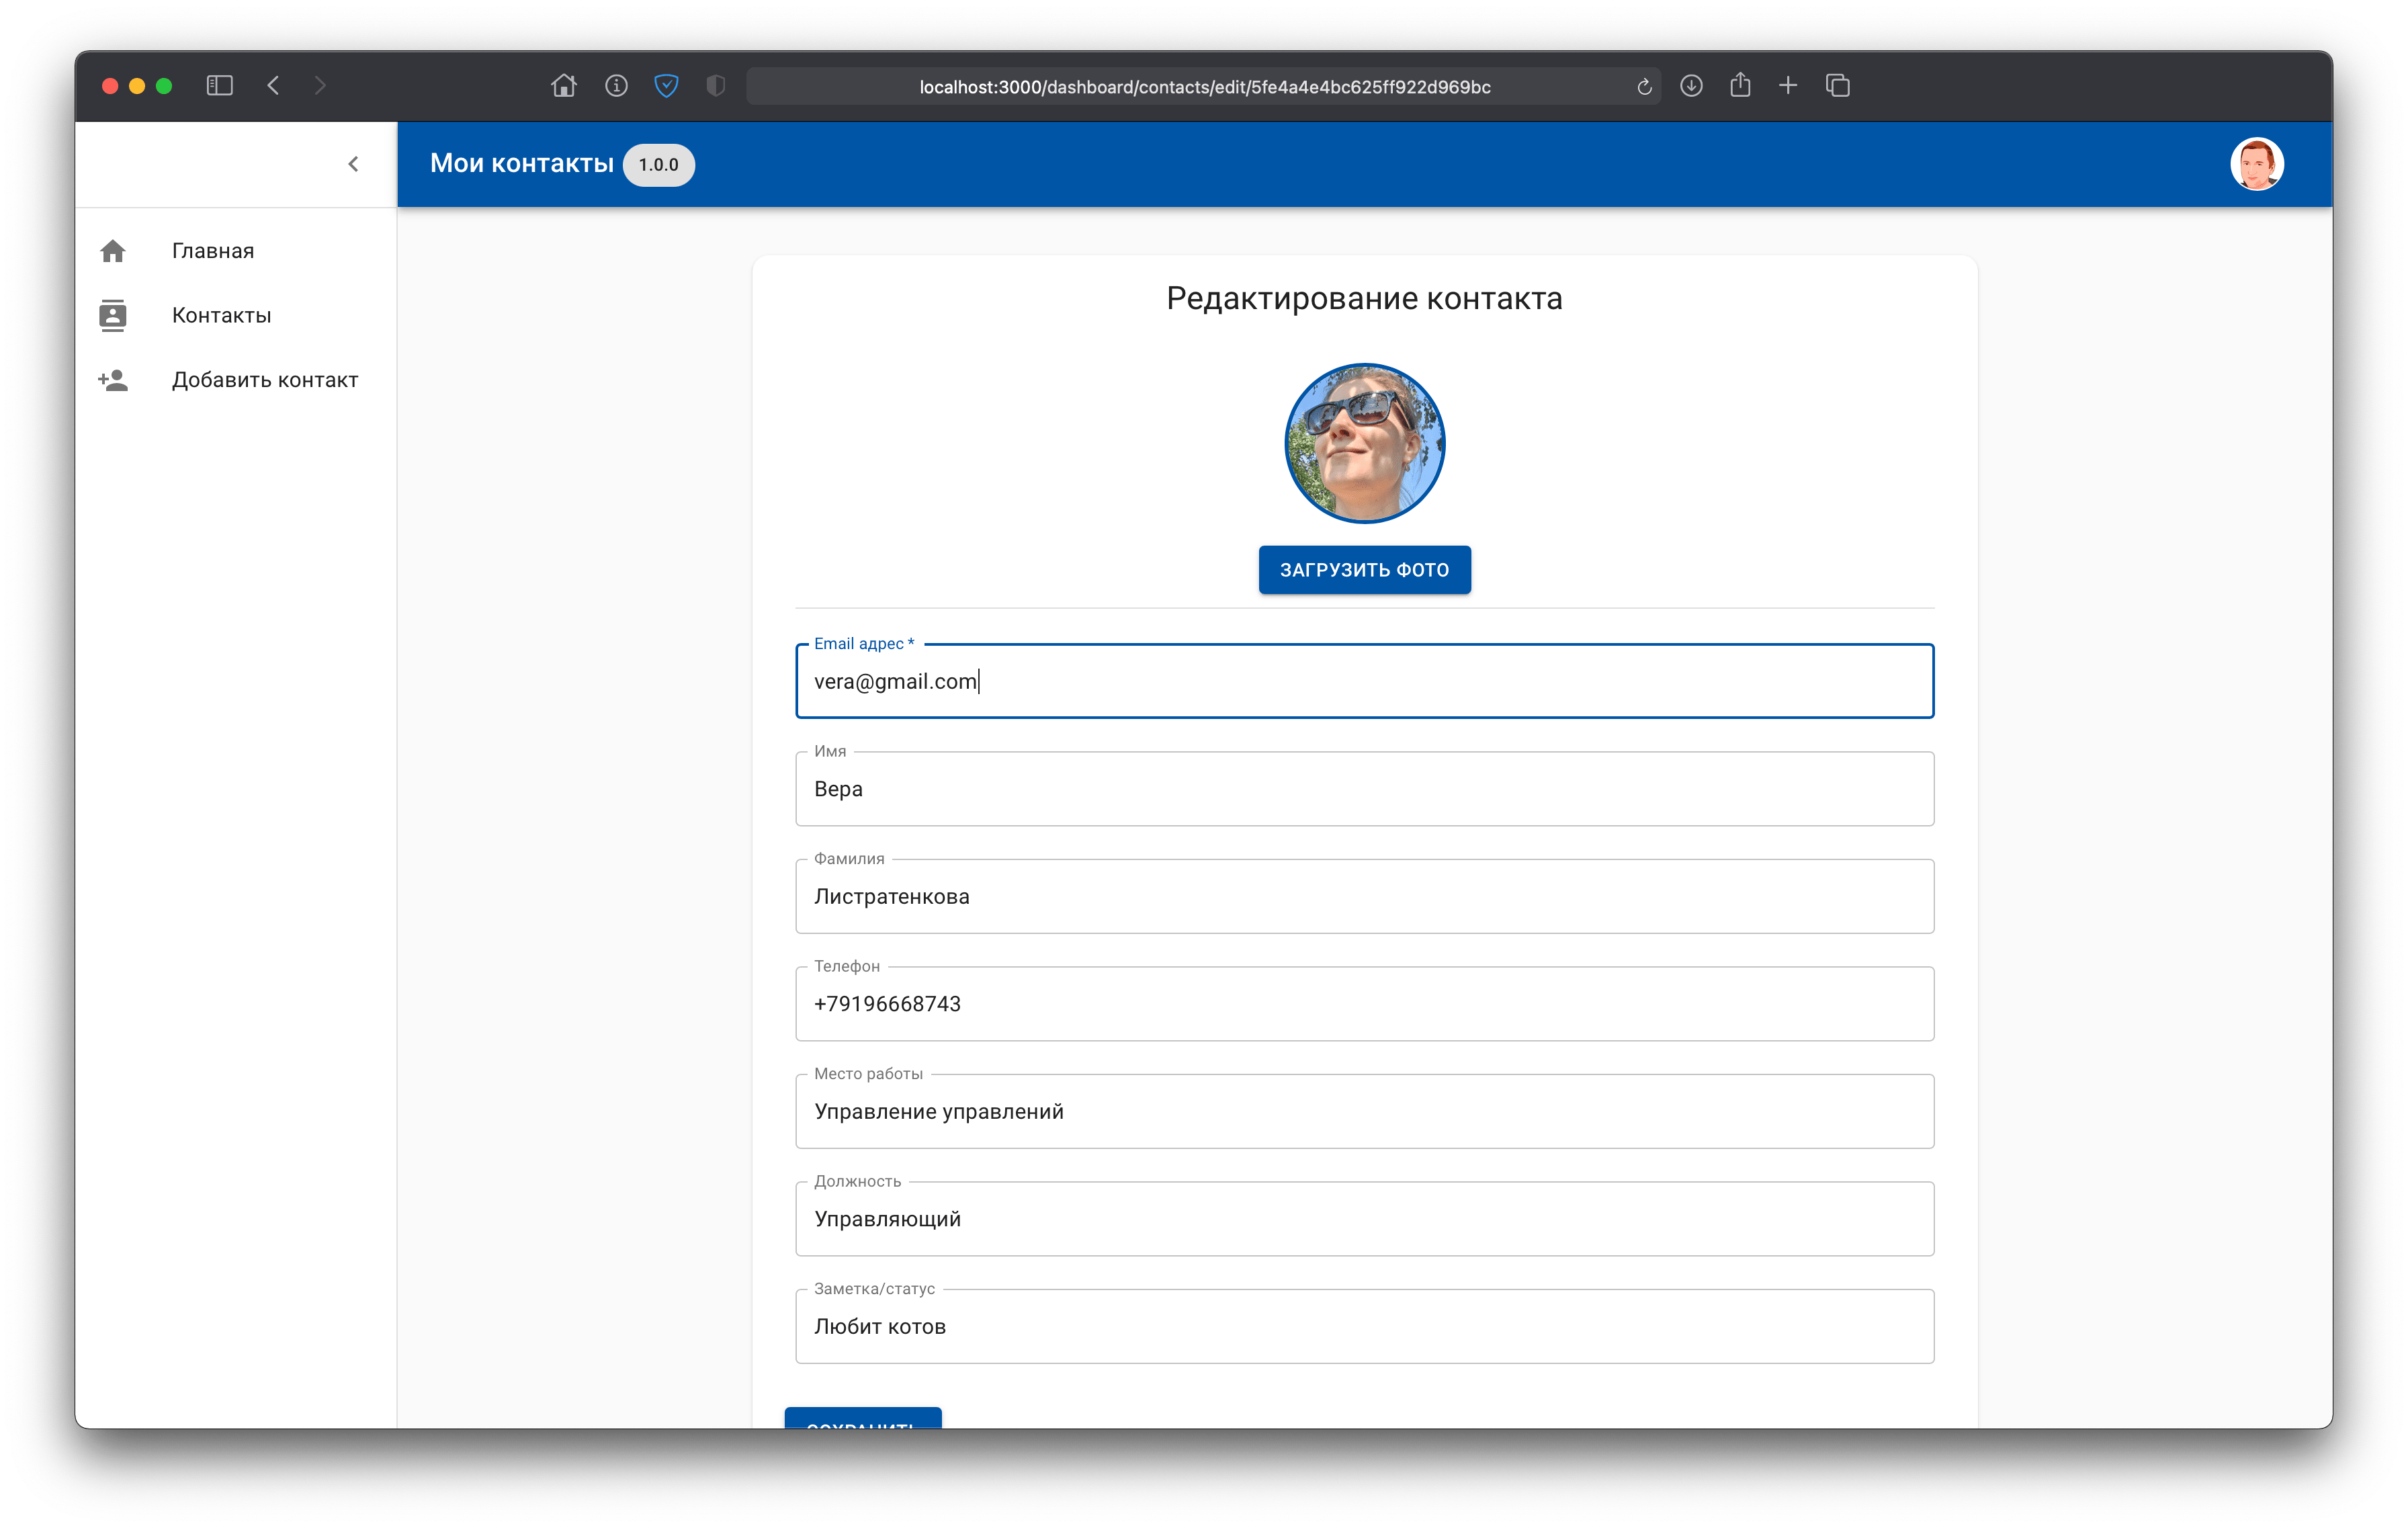Click the blue shield privacy icon
The width and height of the screenshot is (2408, 1528).
[x=666, y=86]
